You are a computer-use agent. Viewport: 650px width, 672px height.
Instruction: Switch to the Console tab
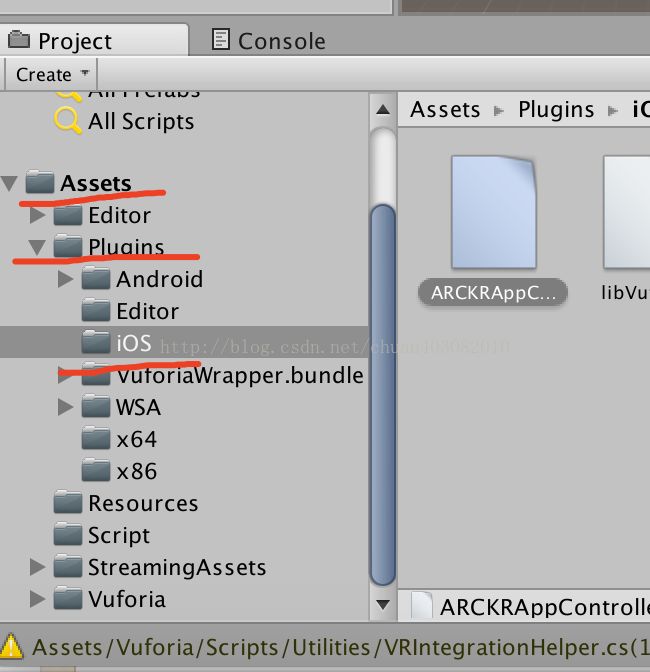tap(268, 41)
